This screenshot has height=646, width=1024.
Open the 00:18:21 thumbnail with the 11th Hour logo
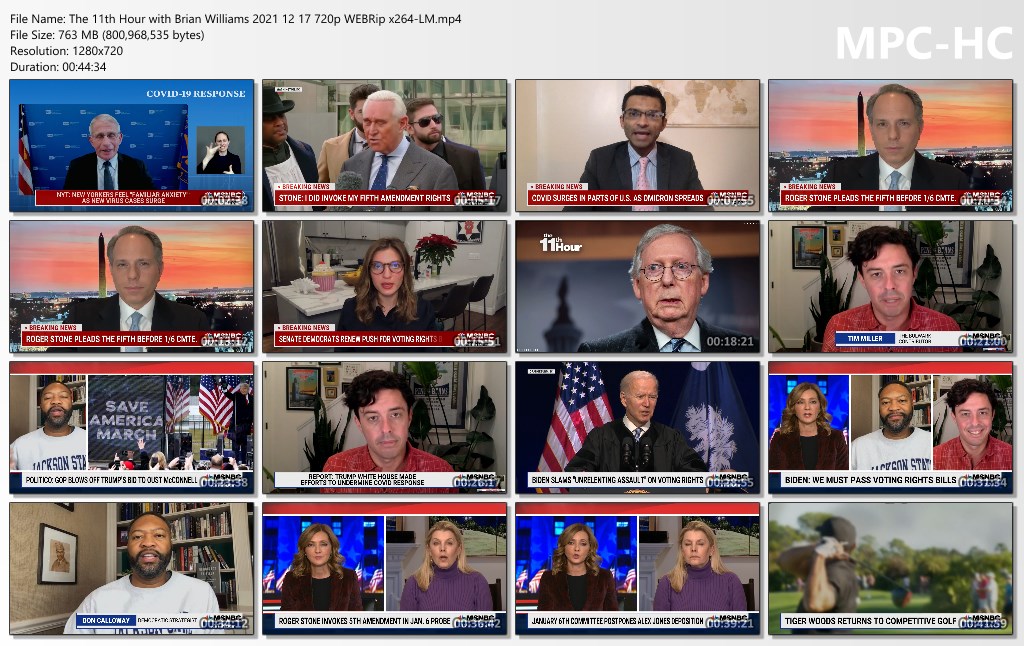(x=637, y=287)
